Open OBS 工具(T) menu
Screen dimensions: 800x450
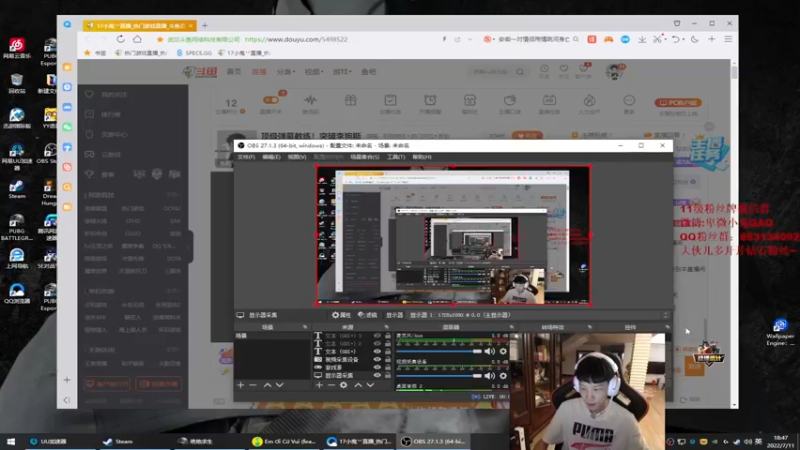[396, 157]
